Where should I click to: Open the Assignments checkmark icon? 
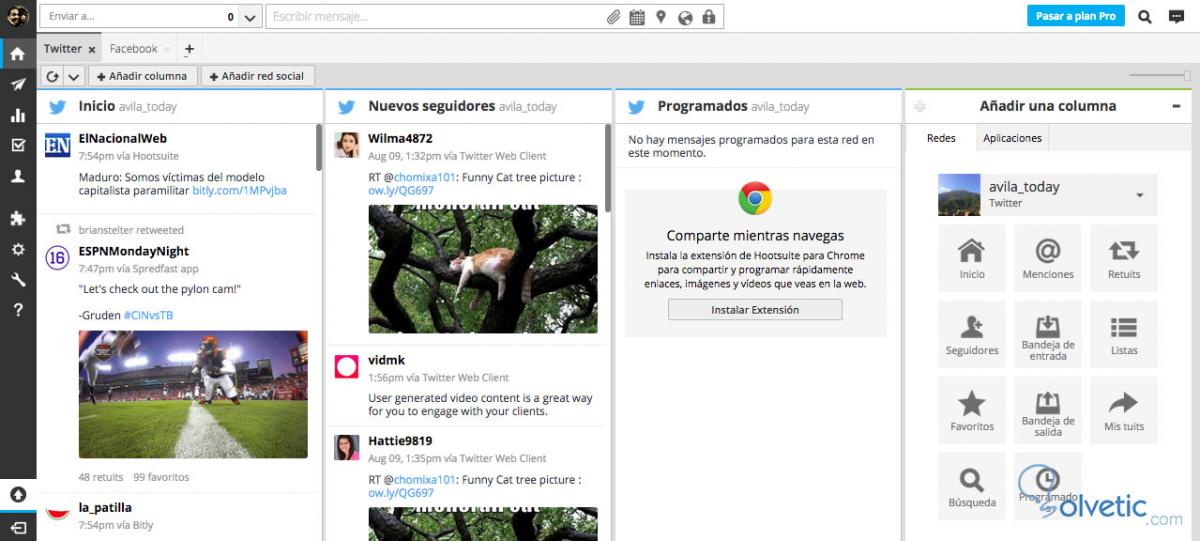[17, 145]
